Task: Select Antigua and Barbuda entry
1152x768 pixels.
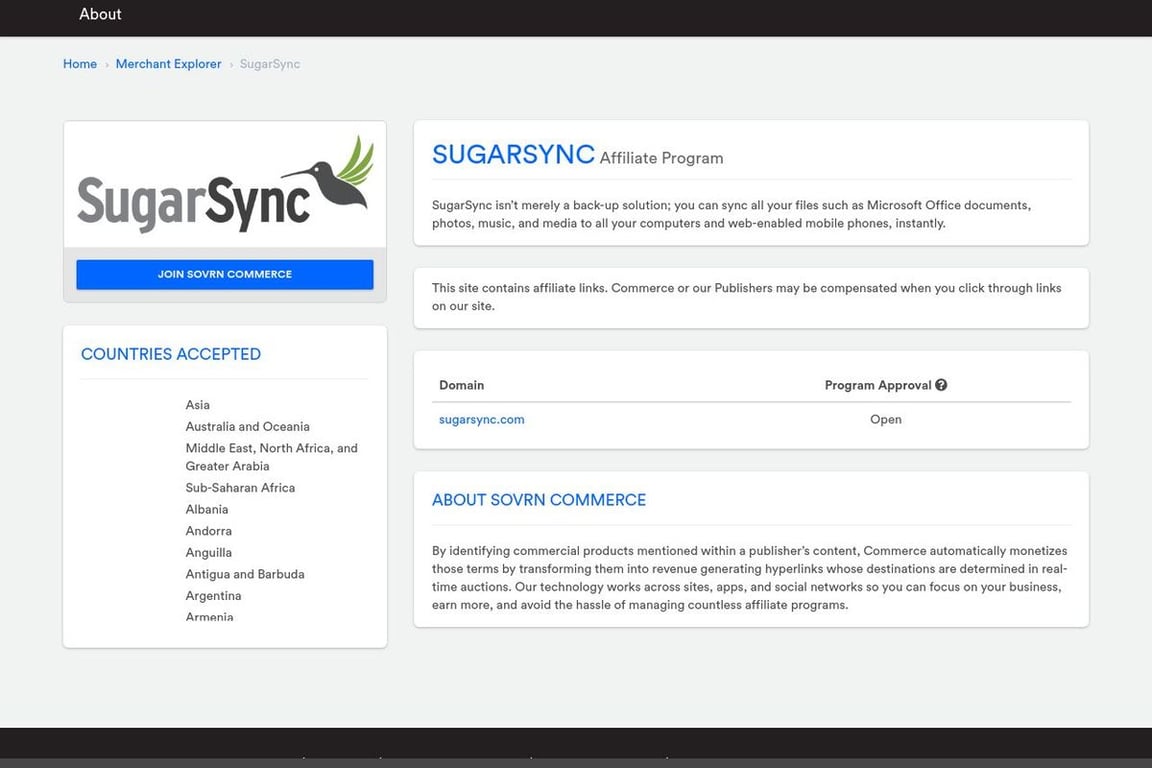Action: click(245, 574)
